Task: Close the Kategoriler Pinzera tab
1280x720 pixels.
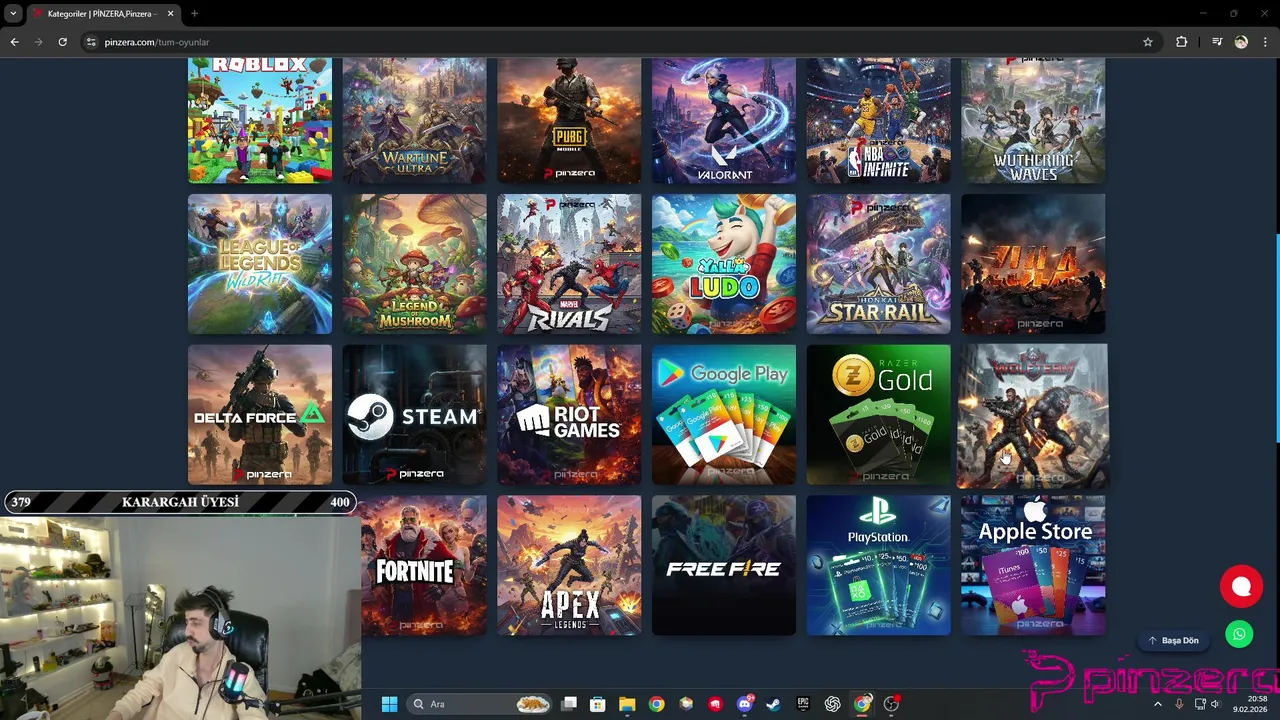Action: pos(170,14)
